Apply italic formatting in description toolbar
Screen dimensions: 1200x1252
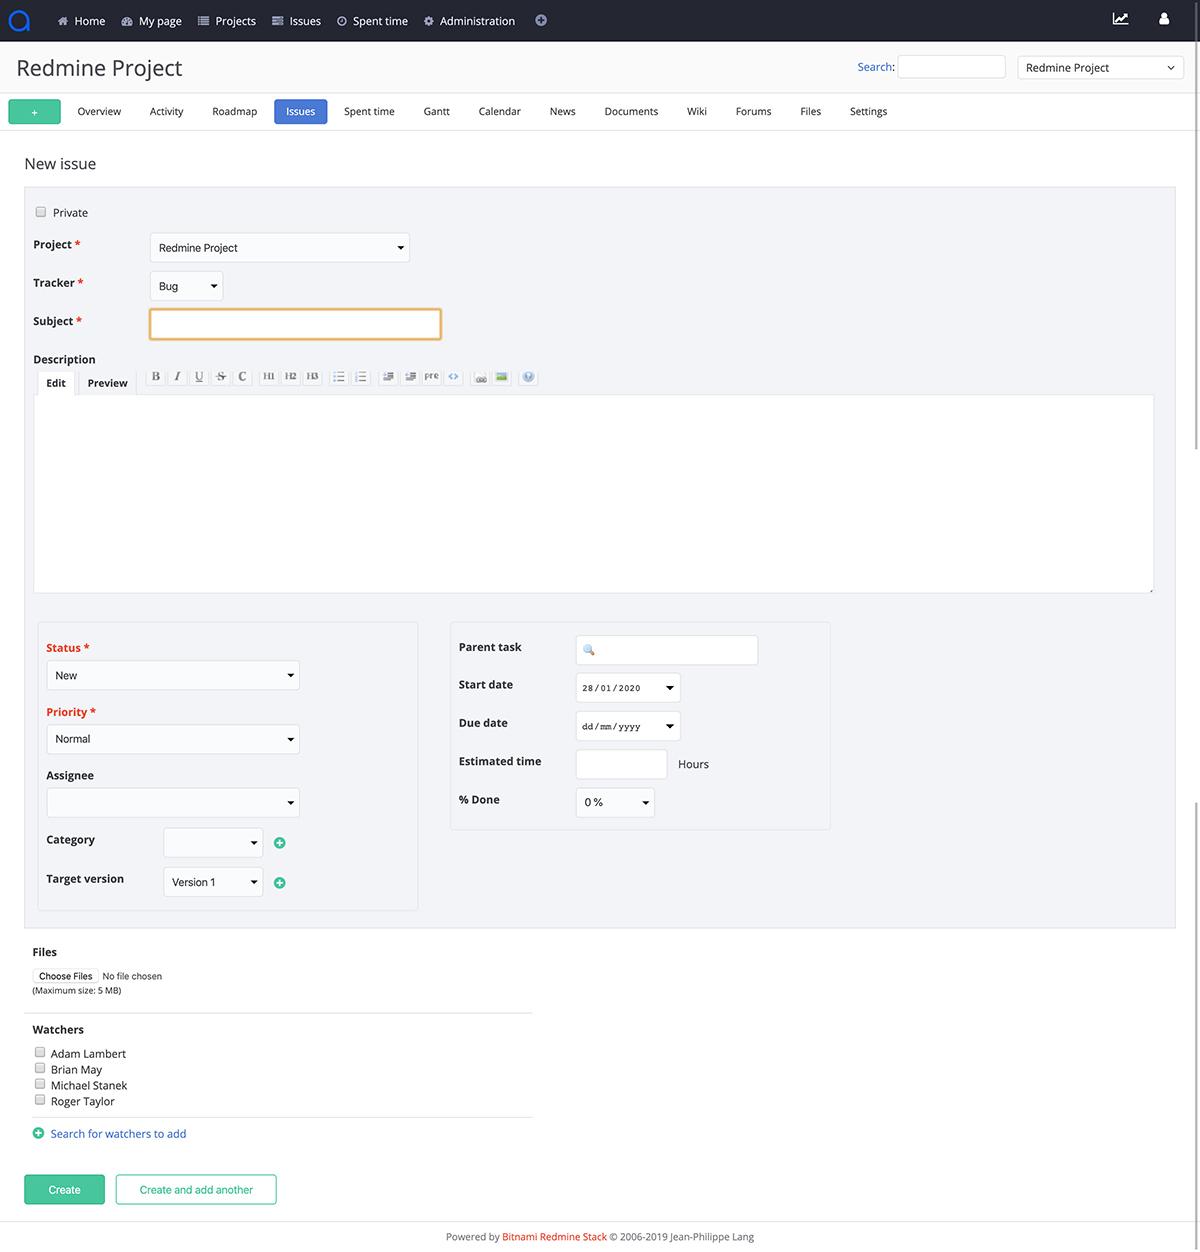pyautogui.click(x=177, y=377)
